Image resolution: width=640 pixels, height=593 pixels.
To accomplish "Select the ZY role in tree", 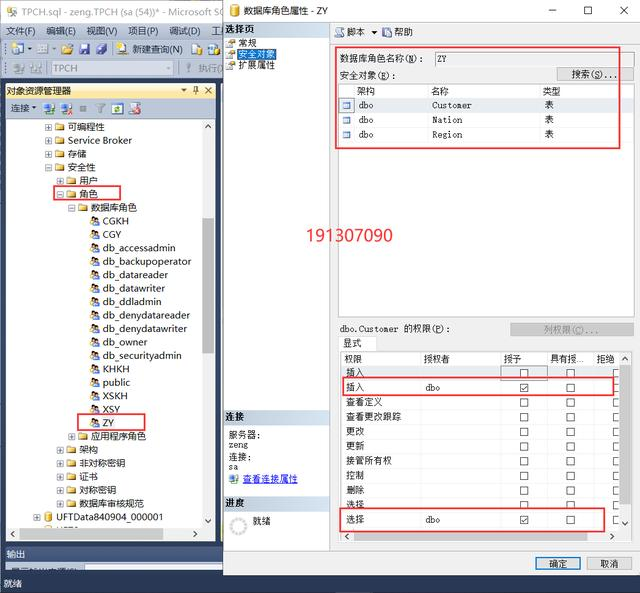I will [x=108, y=422].
